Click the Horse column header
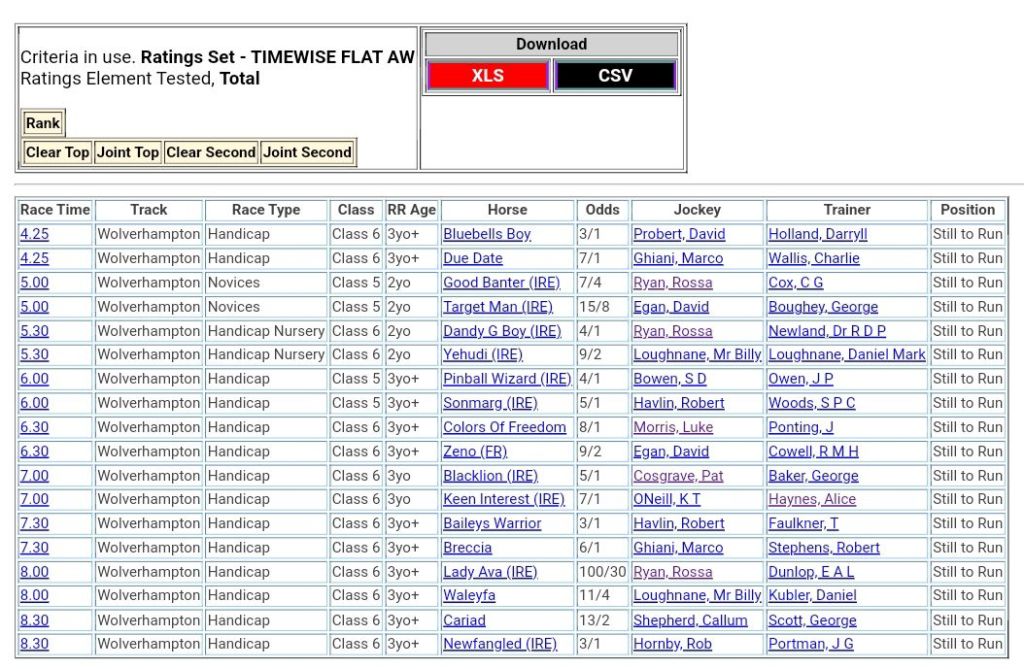 click(x=507, y=210)
